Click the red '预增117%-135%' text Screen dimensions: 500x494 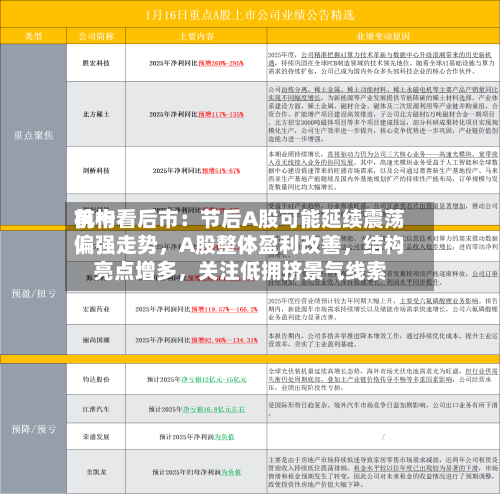pyautogui.click(x=221, y=114)
